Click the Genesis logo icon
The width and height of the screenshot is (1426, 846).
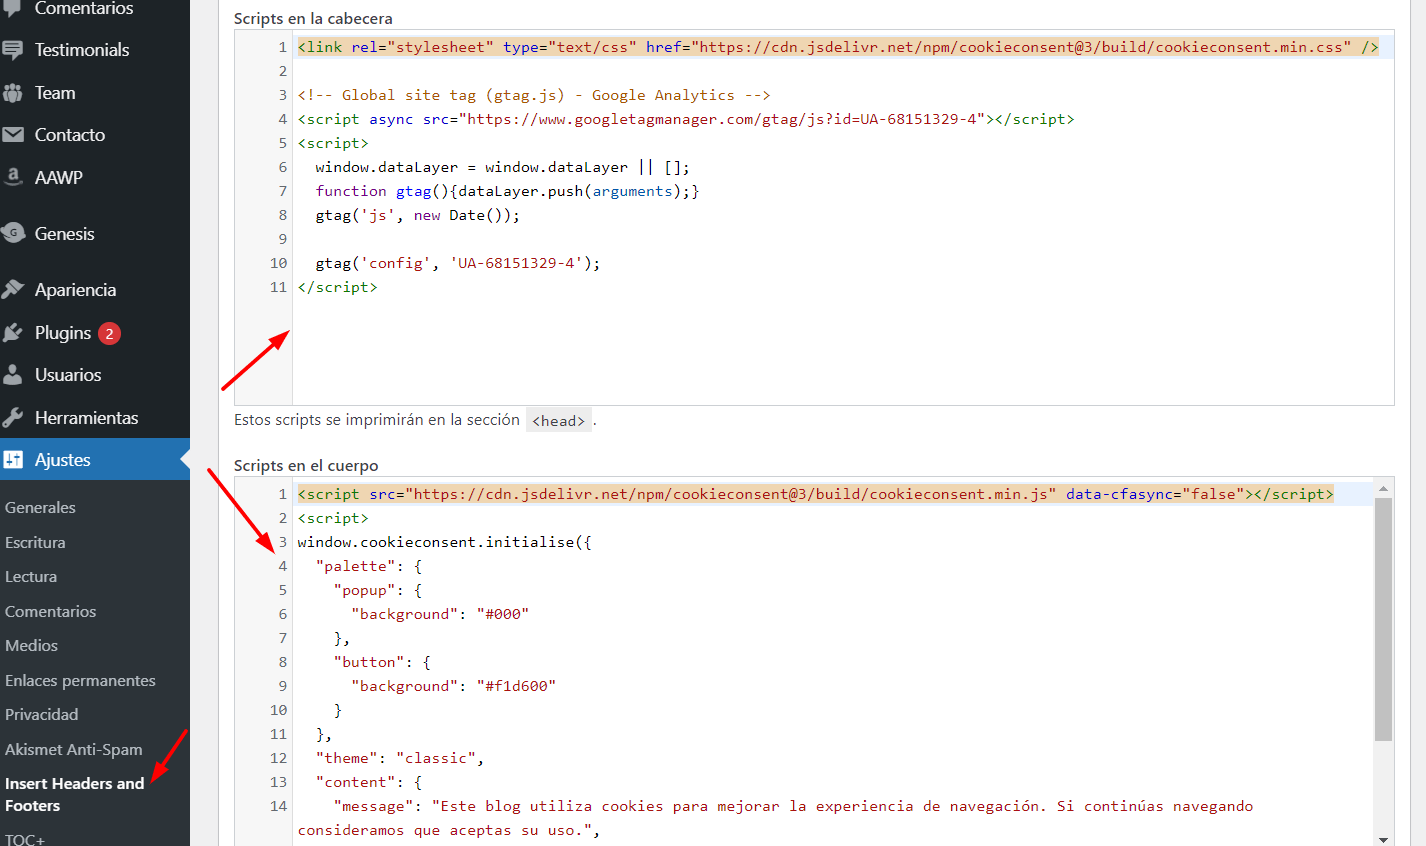pos(13,234)
